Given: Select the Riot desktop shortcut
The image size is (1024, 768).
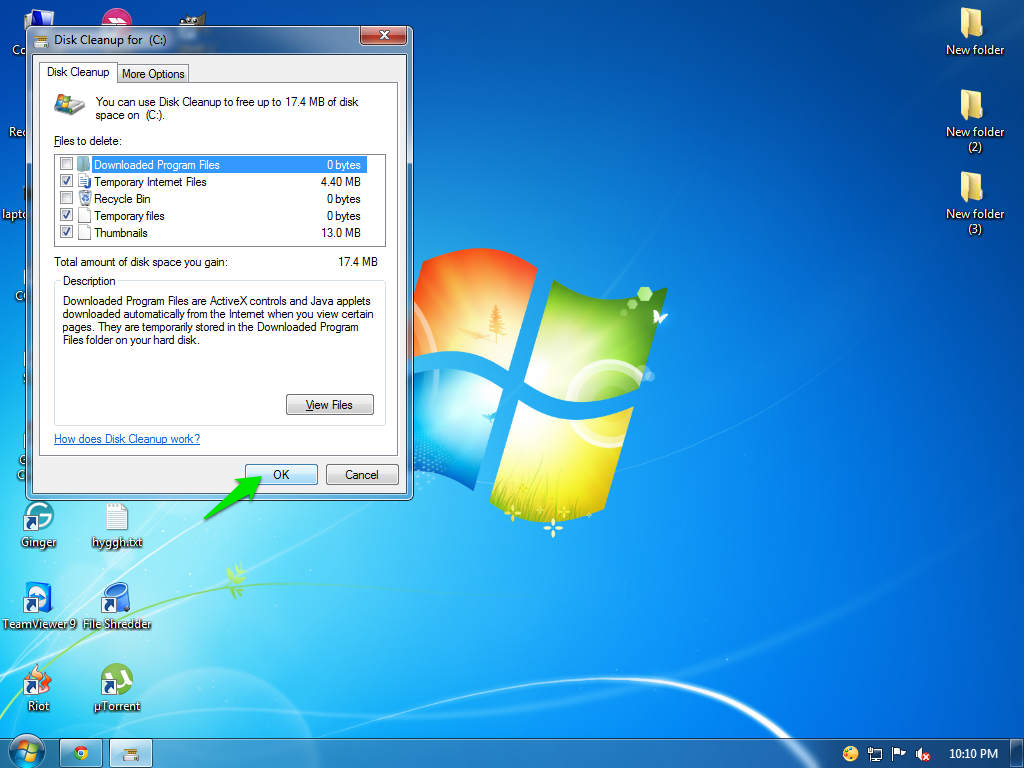Looking at the screenshot, I should click(x=38, y=688).
